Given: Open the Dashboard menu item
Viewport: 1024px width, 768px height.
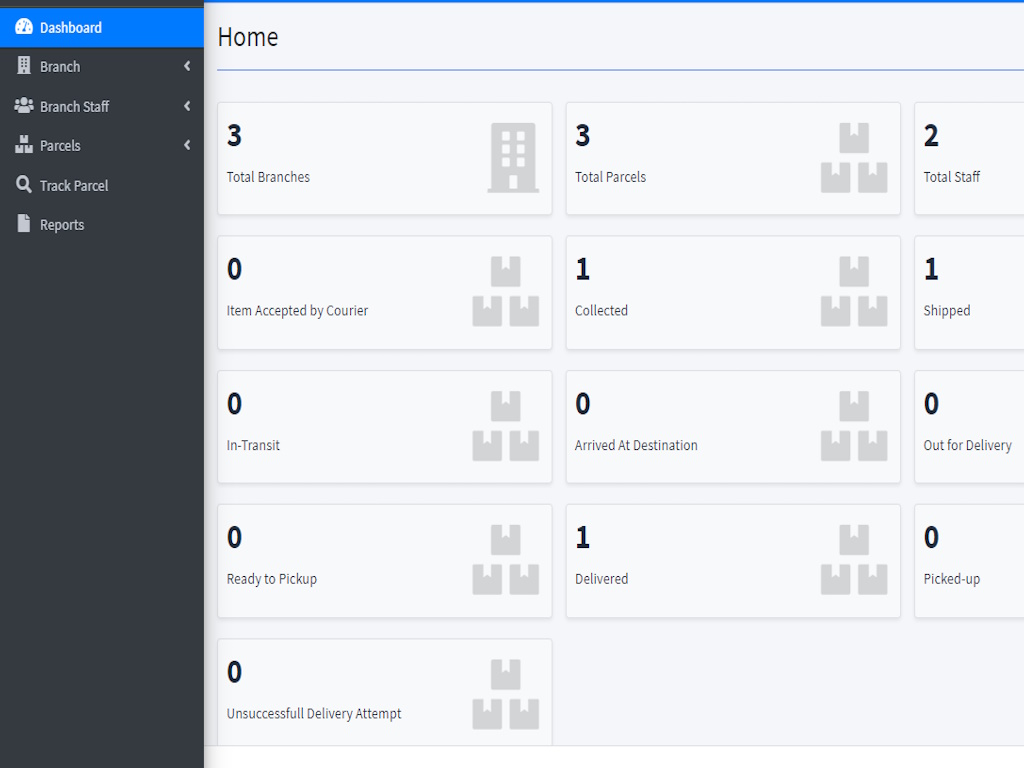Looking at the screenshot, I should click(x=71, y=28).
